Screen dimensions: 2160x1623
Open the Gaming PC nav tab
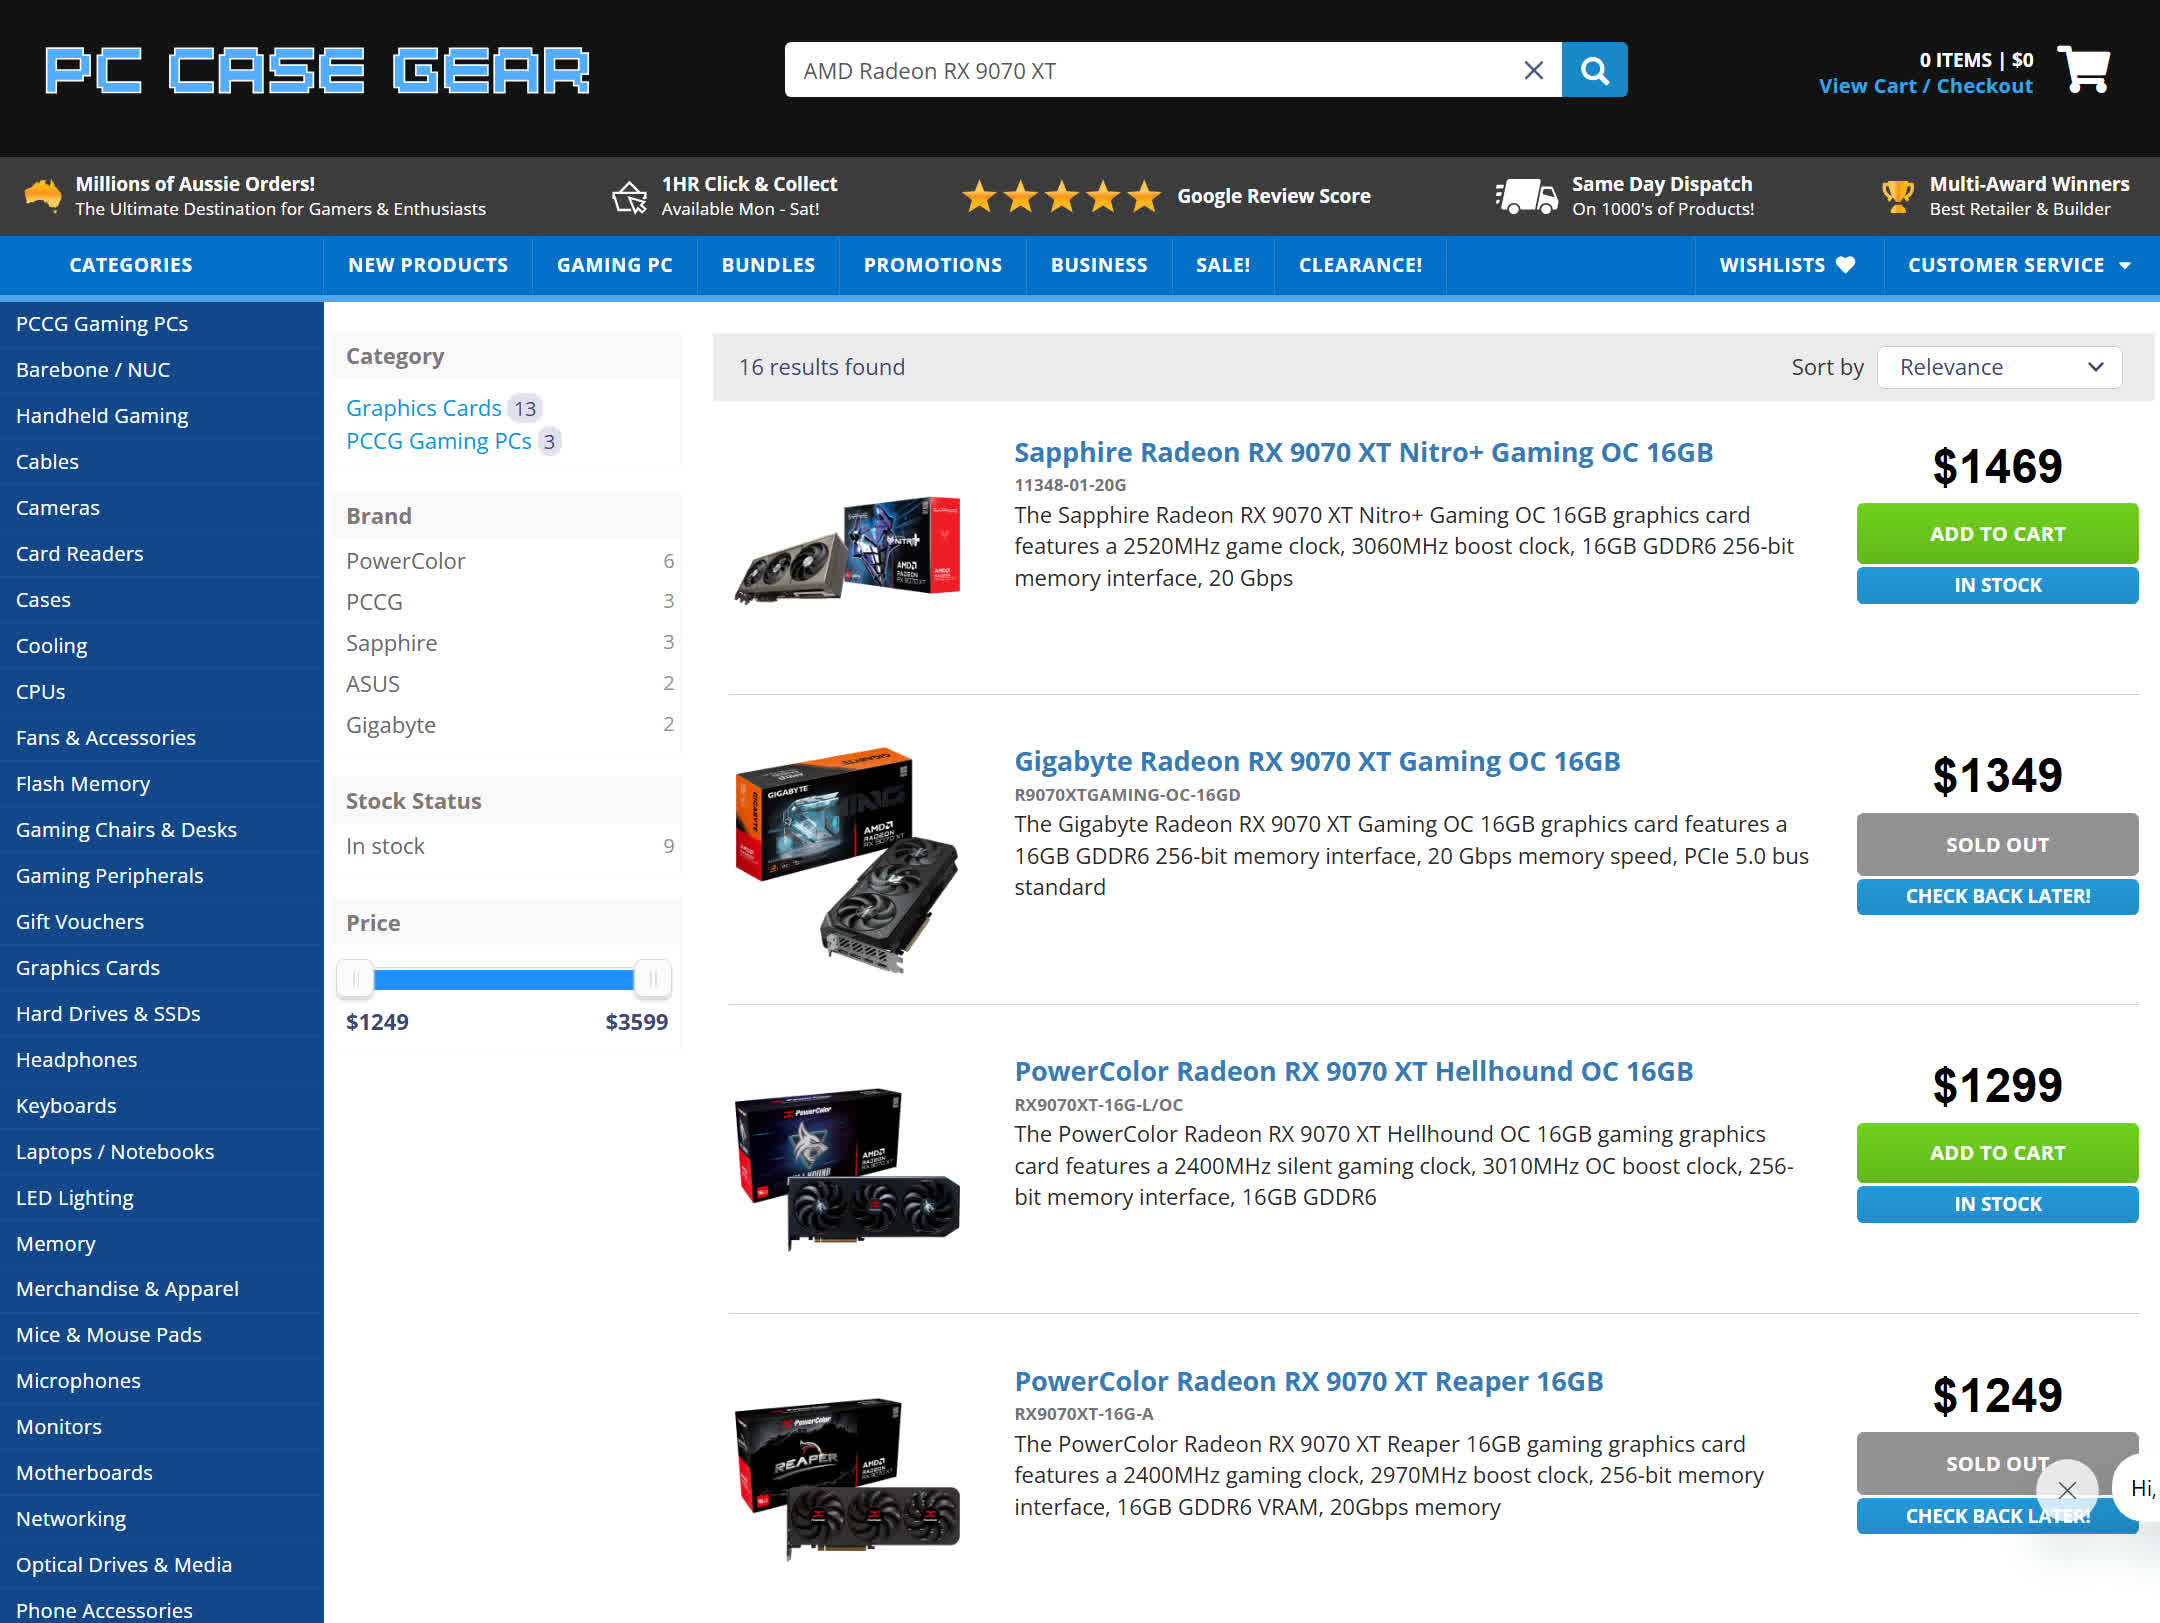pos(614,265)
